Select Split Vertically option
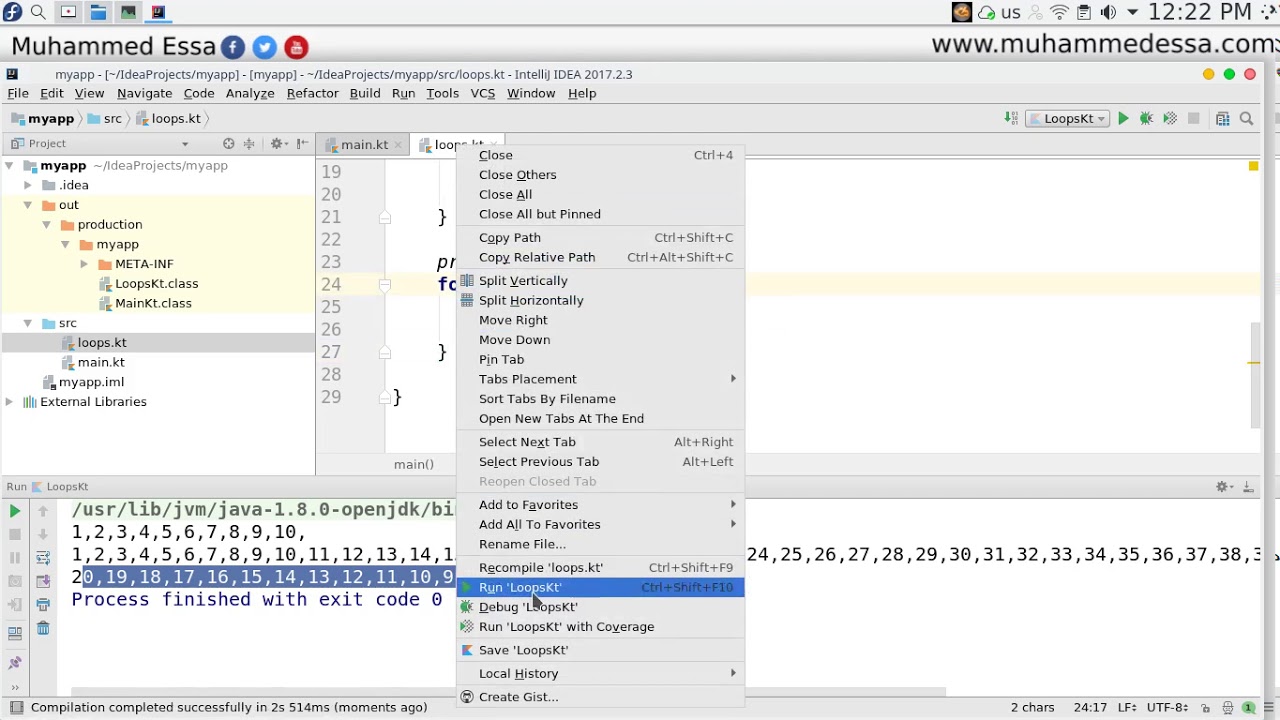Image resolution: width=1280 pixels, height=720 pixels. [x=600, y=281]
